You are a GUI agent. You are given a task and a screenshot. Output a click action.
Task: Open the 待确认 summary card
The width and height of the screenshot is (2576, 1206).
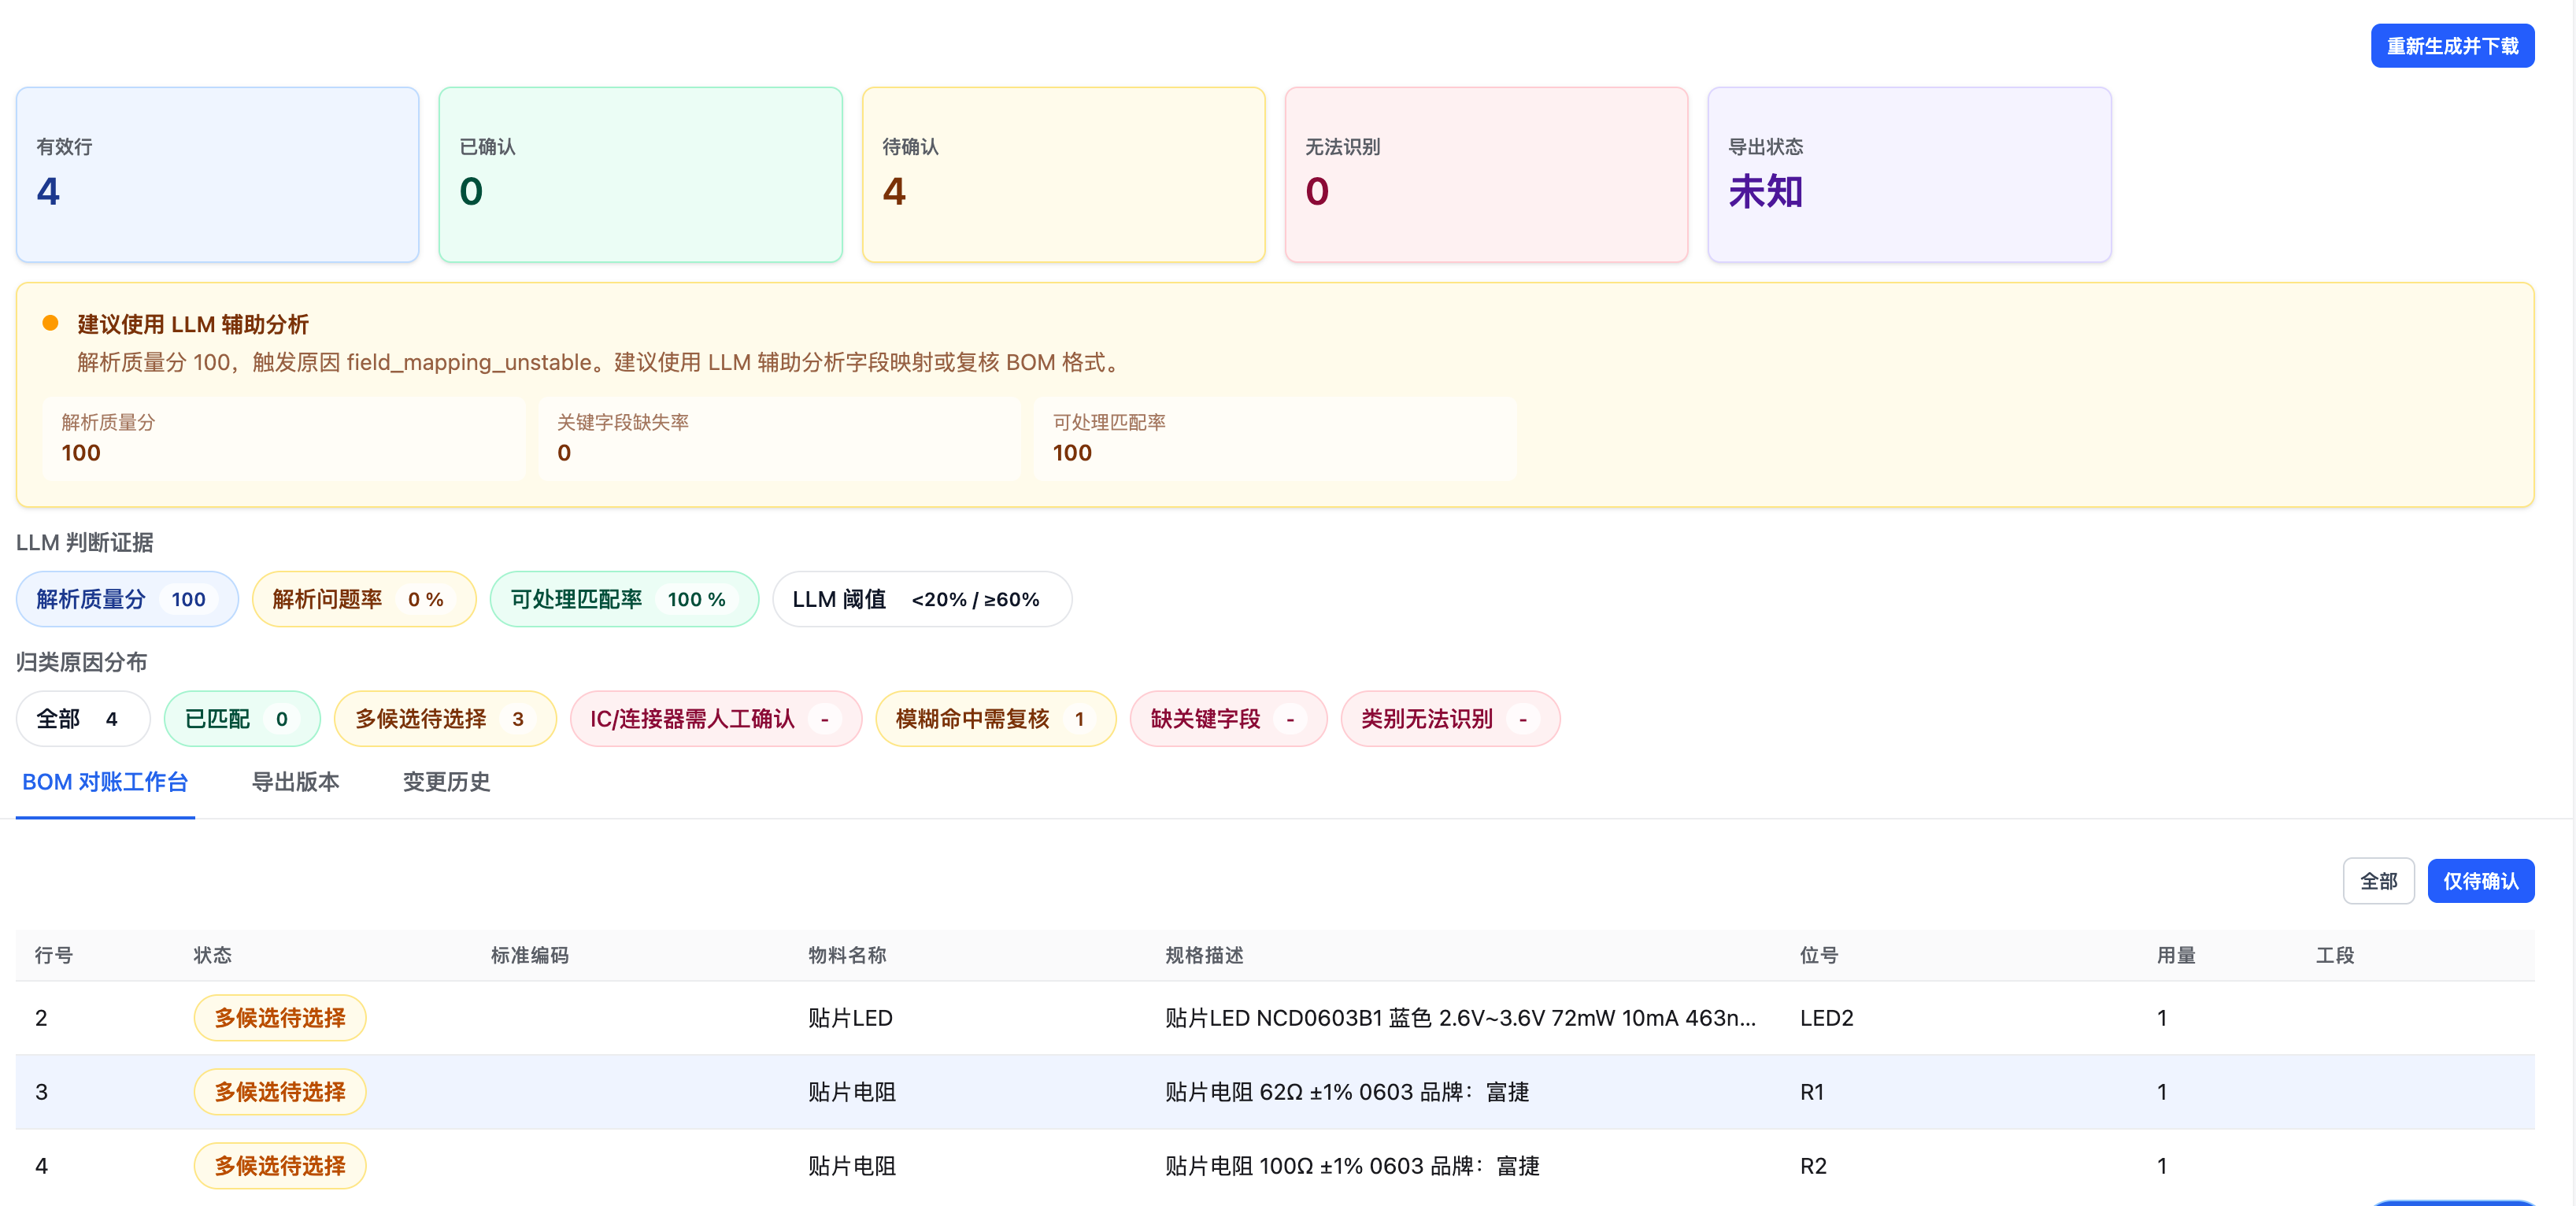pos(1063,175)
